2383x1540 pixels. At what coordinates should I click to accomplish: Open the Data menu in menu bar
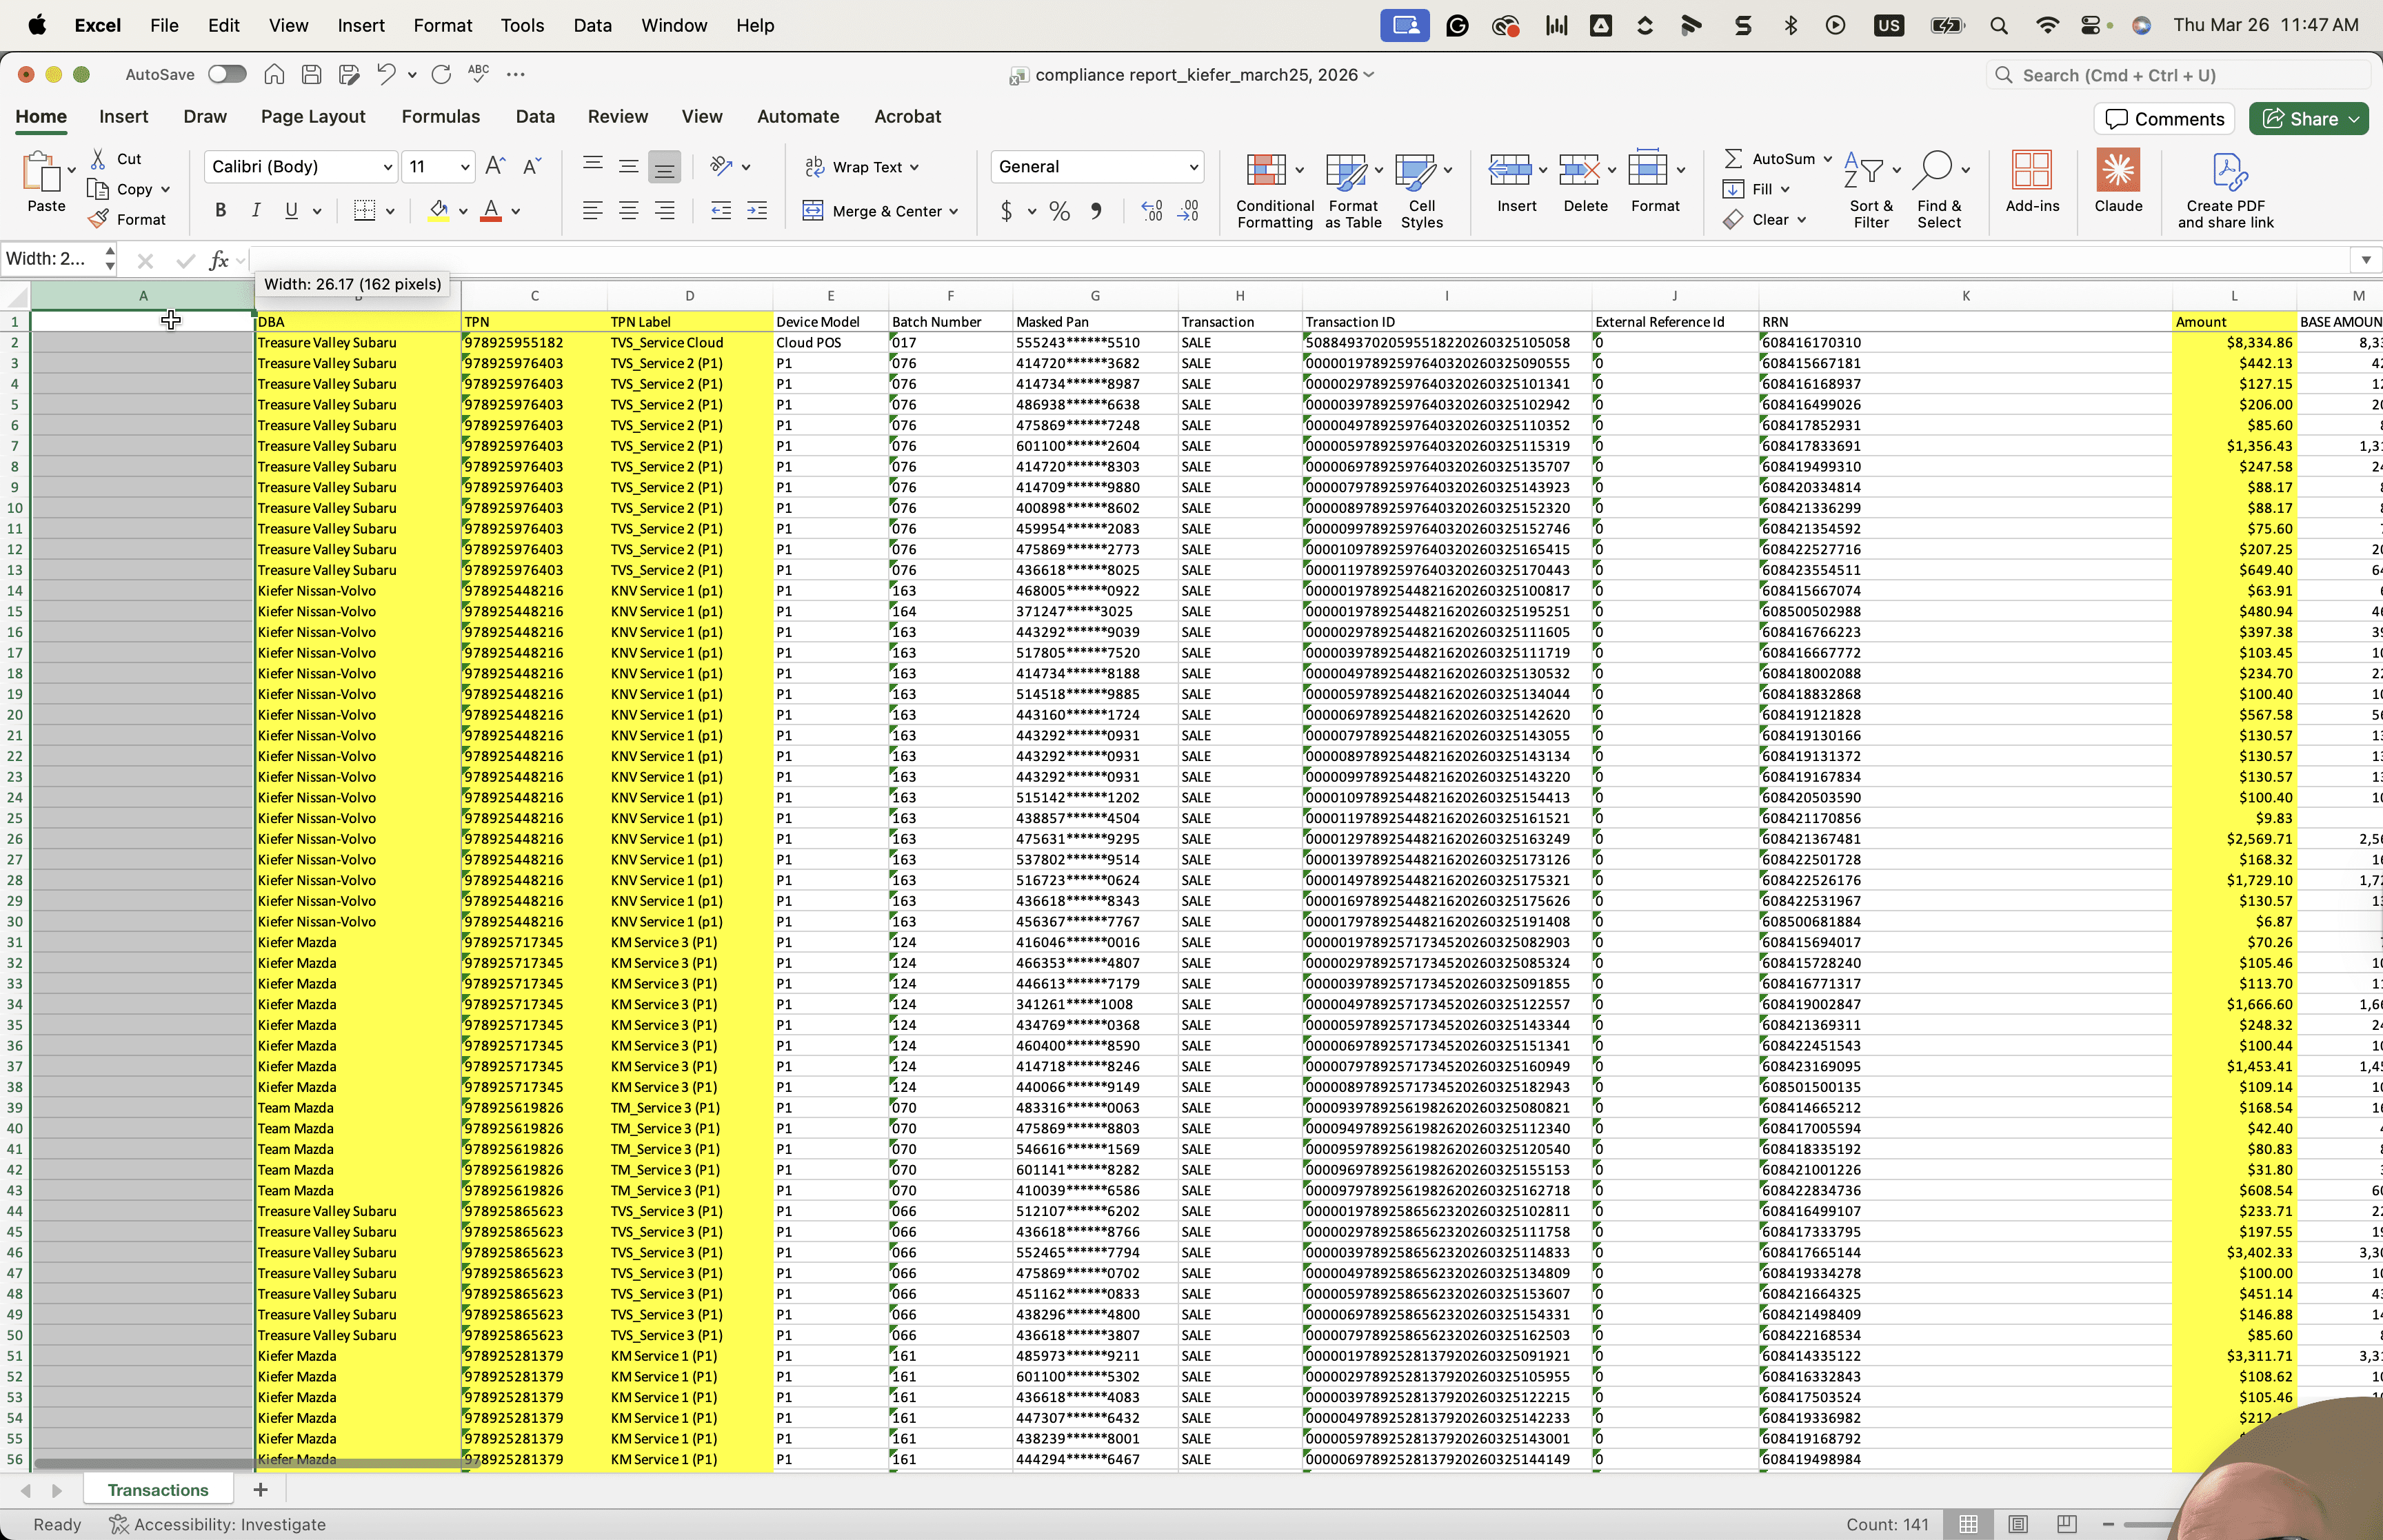(592, 25)
